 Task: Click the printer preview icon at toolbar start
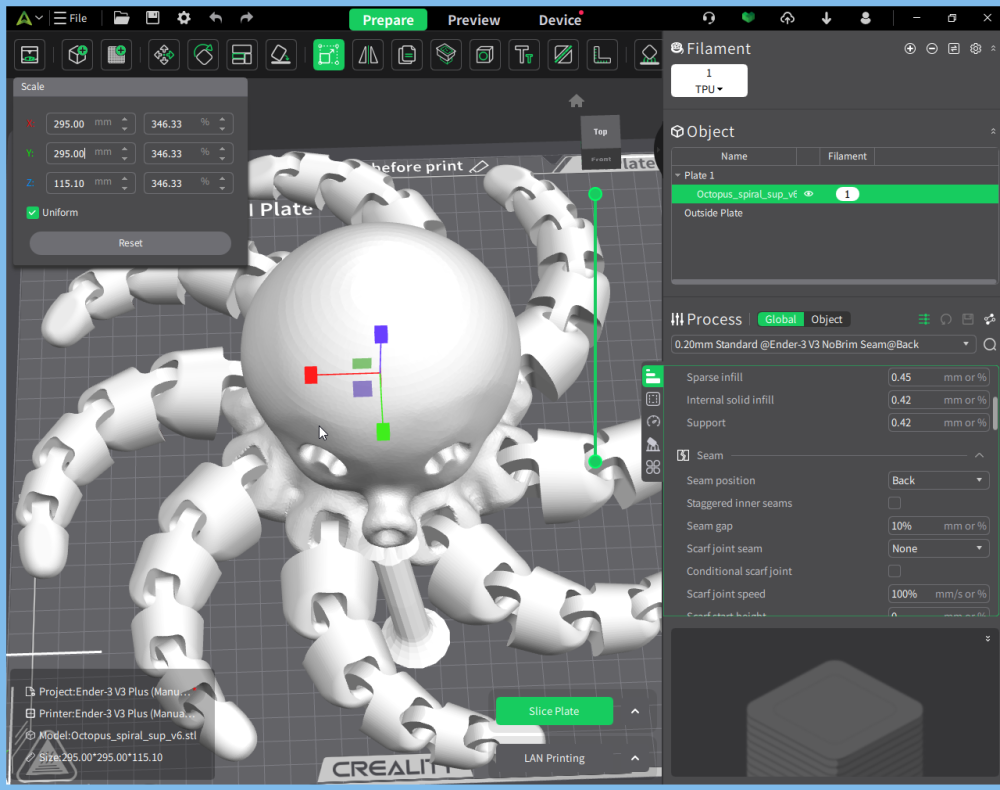coord(29,55)
